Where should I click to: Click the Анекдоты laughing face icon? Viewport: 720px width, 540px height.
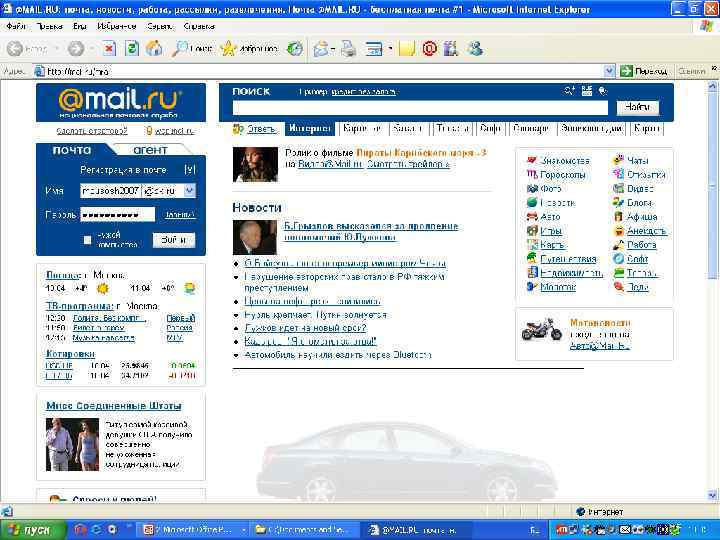pyautogui.click(x=619, y=231)
